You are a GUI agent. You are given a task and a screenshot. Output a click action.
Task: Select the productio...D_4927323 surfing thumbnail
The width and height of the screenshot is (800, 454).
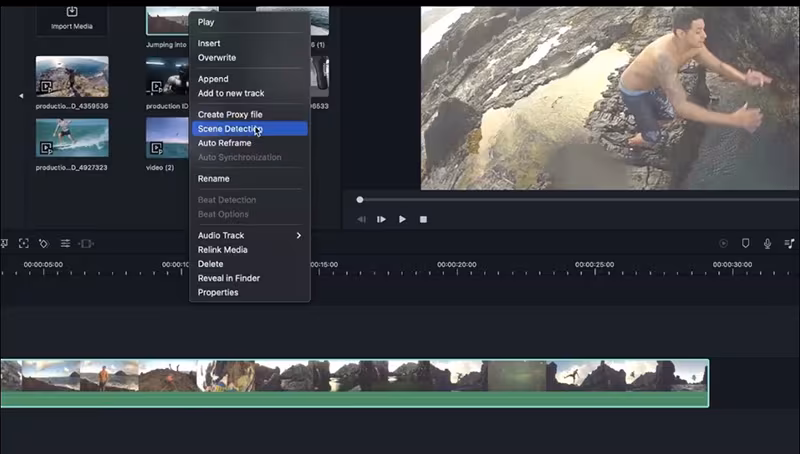(x=72, y=138)
